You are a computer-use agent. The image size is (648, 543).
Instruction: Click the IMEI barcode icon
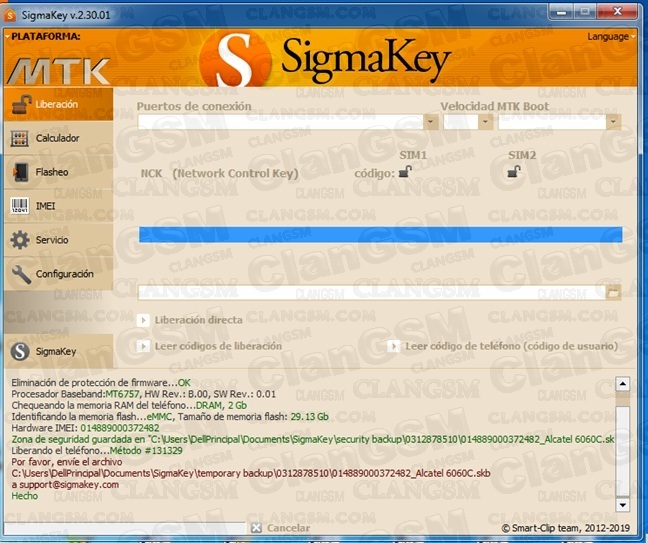pos(19,206)
